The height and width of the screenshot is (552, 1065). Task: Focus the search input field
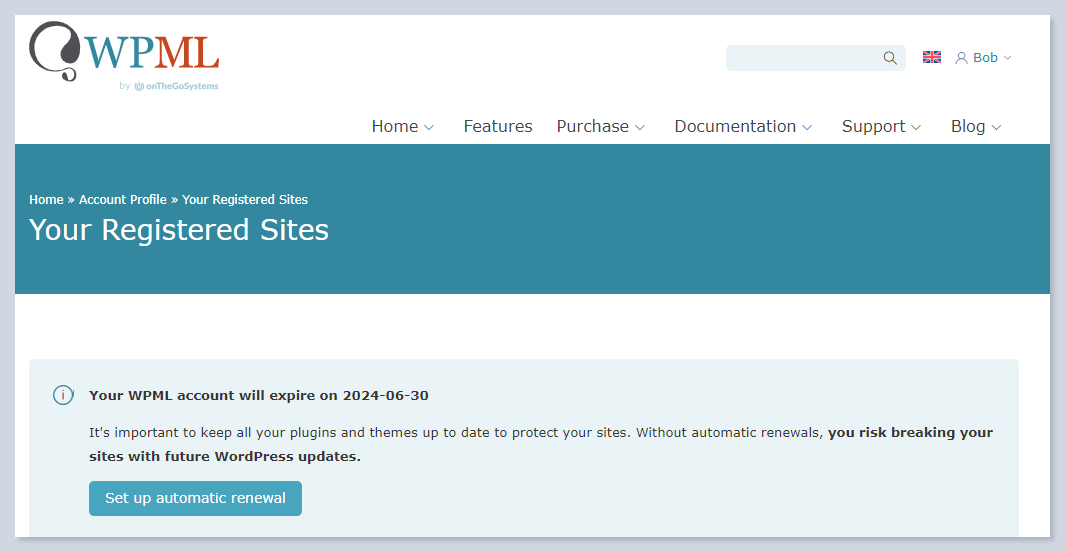(802, 58)
